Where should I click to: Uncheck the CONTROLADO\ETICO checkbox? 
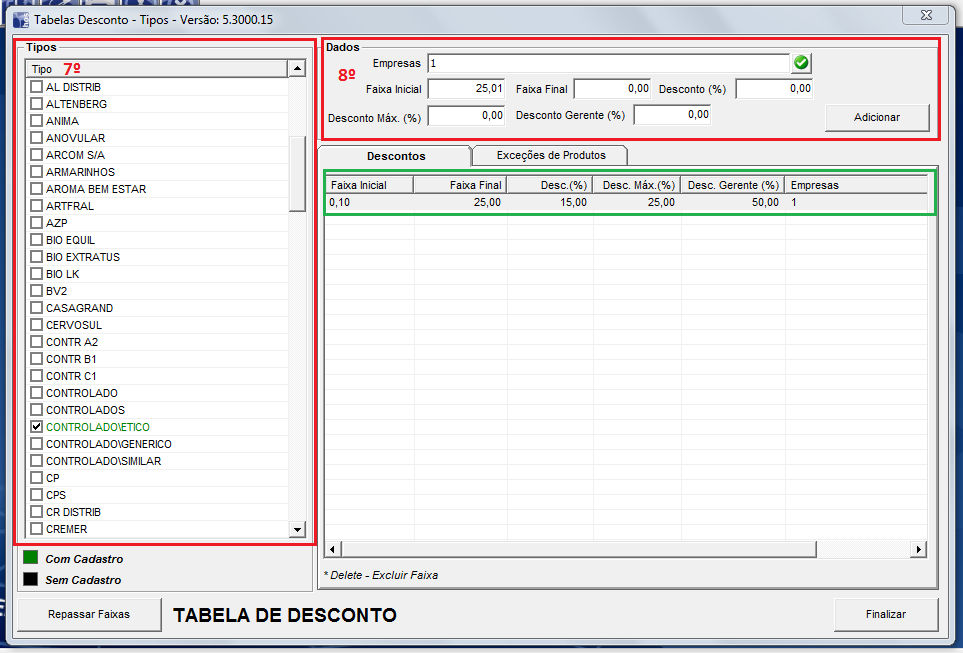pyautogui.click(x=37, y=427)
